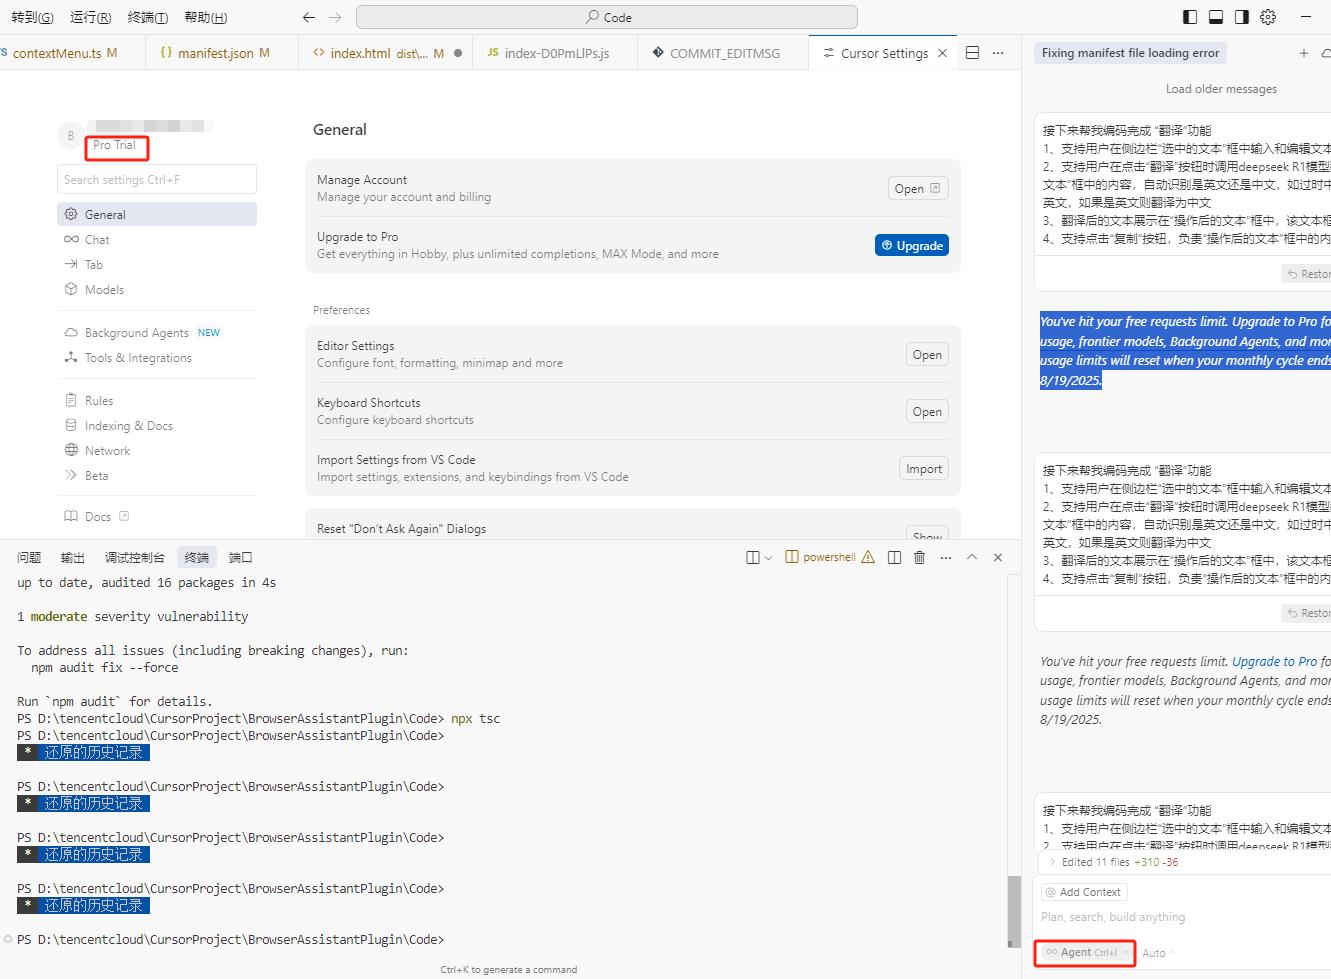Viewport: 1331px width, 979px height.
Task: Open the Auto model selector dropdown
Action: click(1155, 953)
